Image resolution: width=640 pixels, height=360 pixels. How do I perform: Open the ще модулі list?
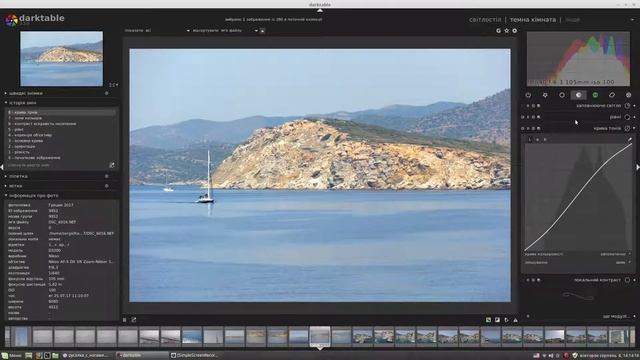(x=618, y=316)
